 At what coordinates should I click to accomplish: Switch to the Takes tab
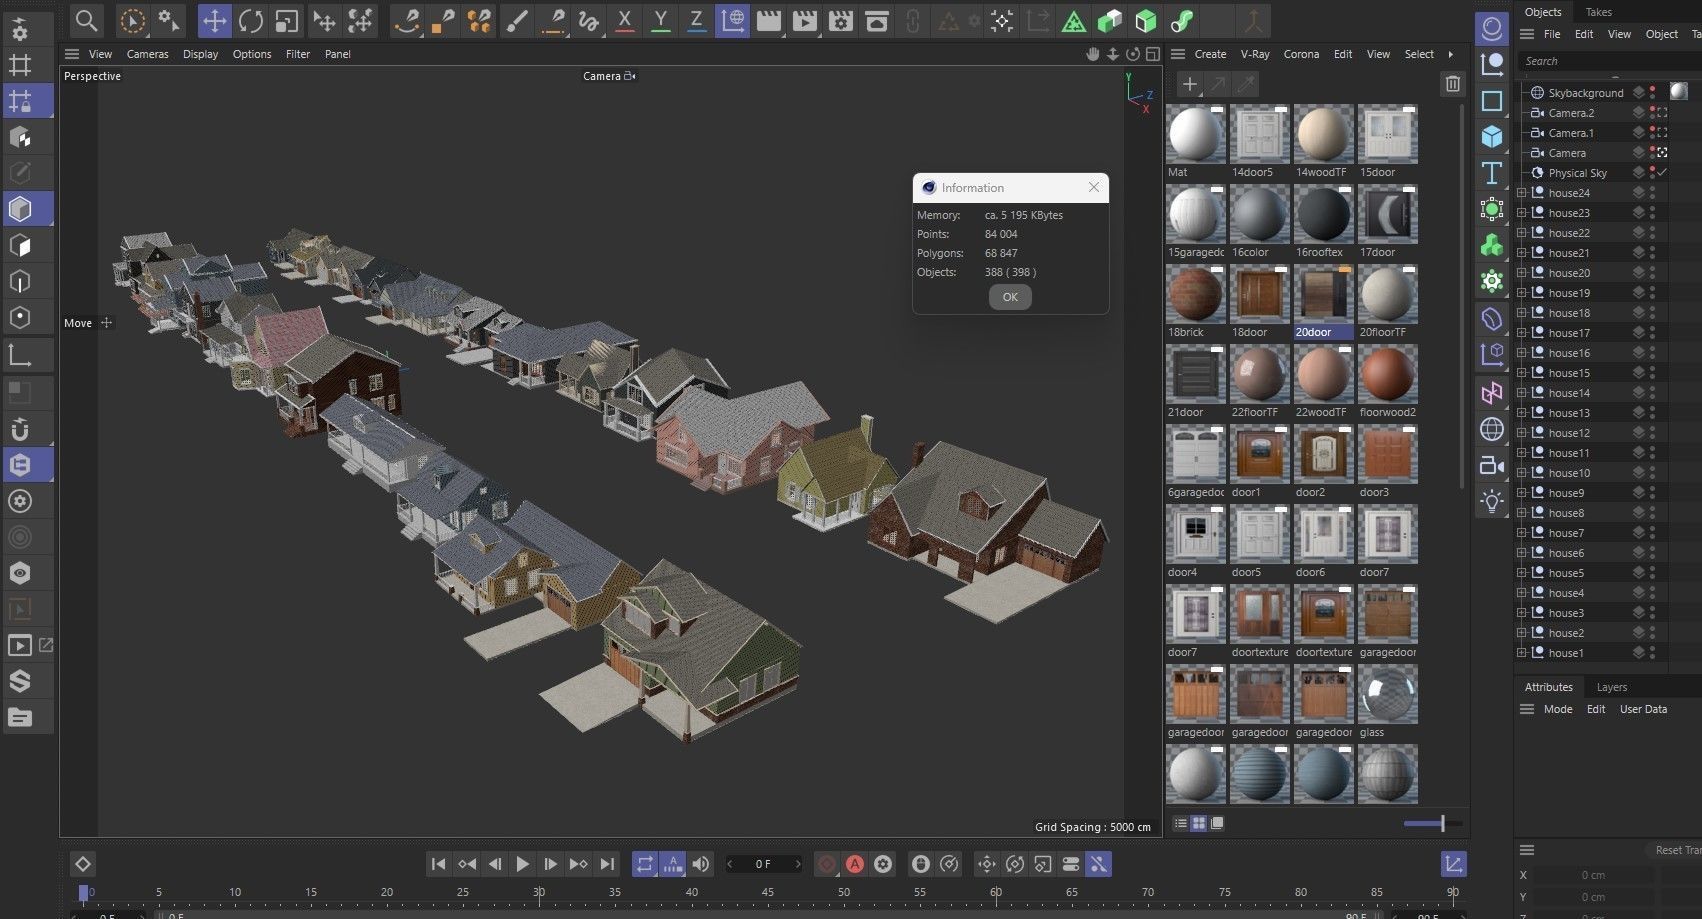pos(1599,12)
